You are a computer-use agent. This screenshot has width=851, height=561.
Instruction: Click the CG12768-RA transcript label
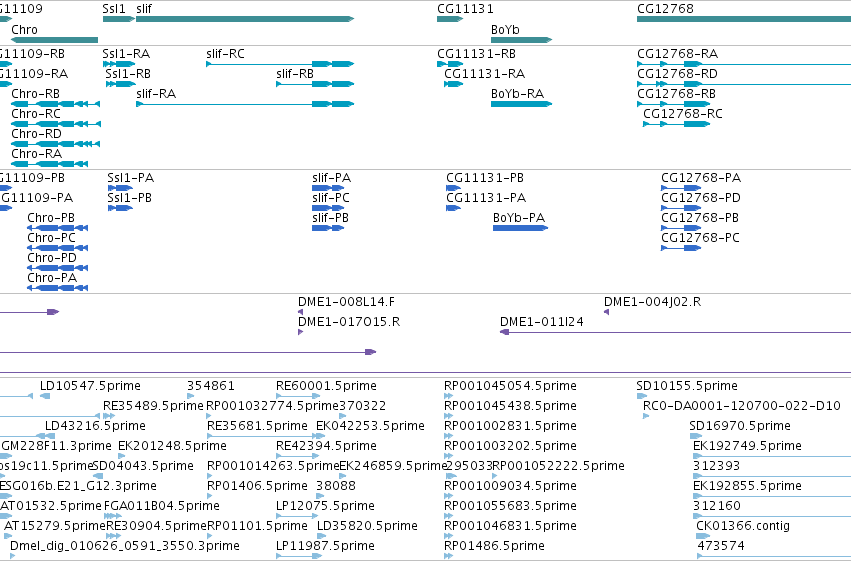pos(678,54)
